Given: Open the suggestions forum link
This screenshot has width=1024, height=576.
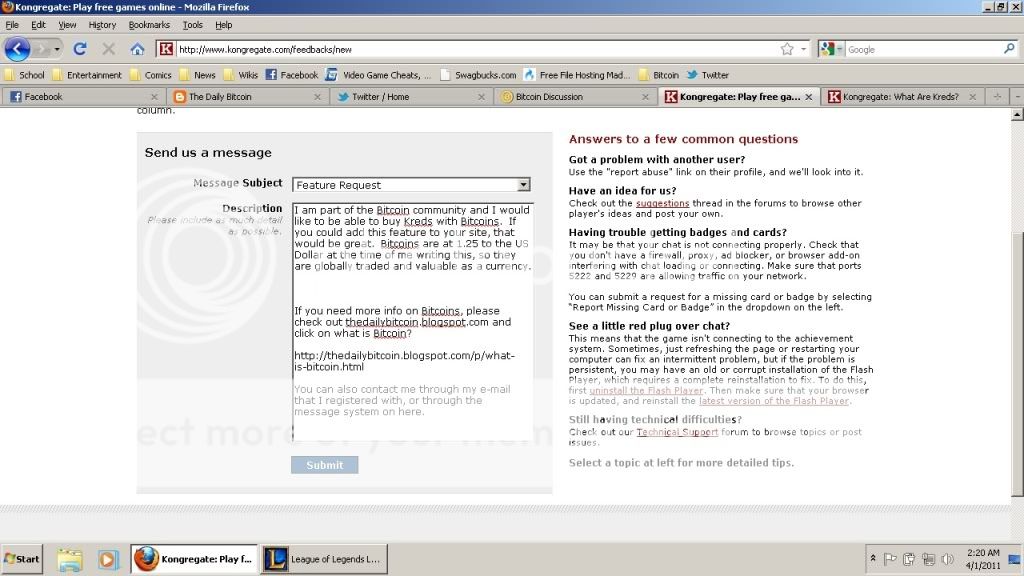Looking at the screenshot, I should click(662, 203).
